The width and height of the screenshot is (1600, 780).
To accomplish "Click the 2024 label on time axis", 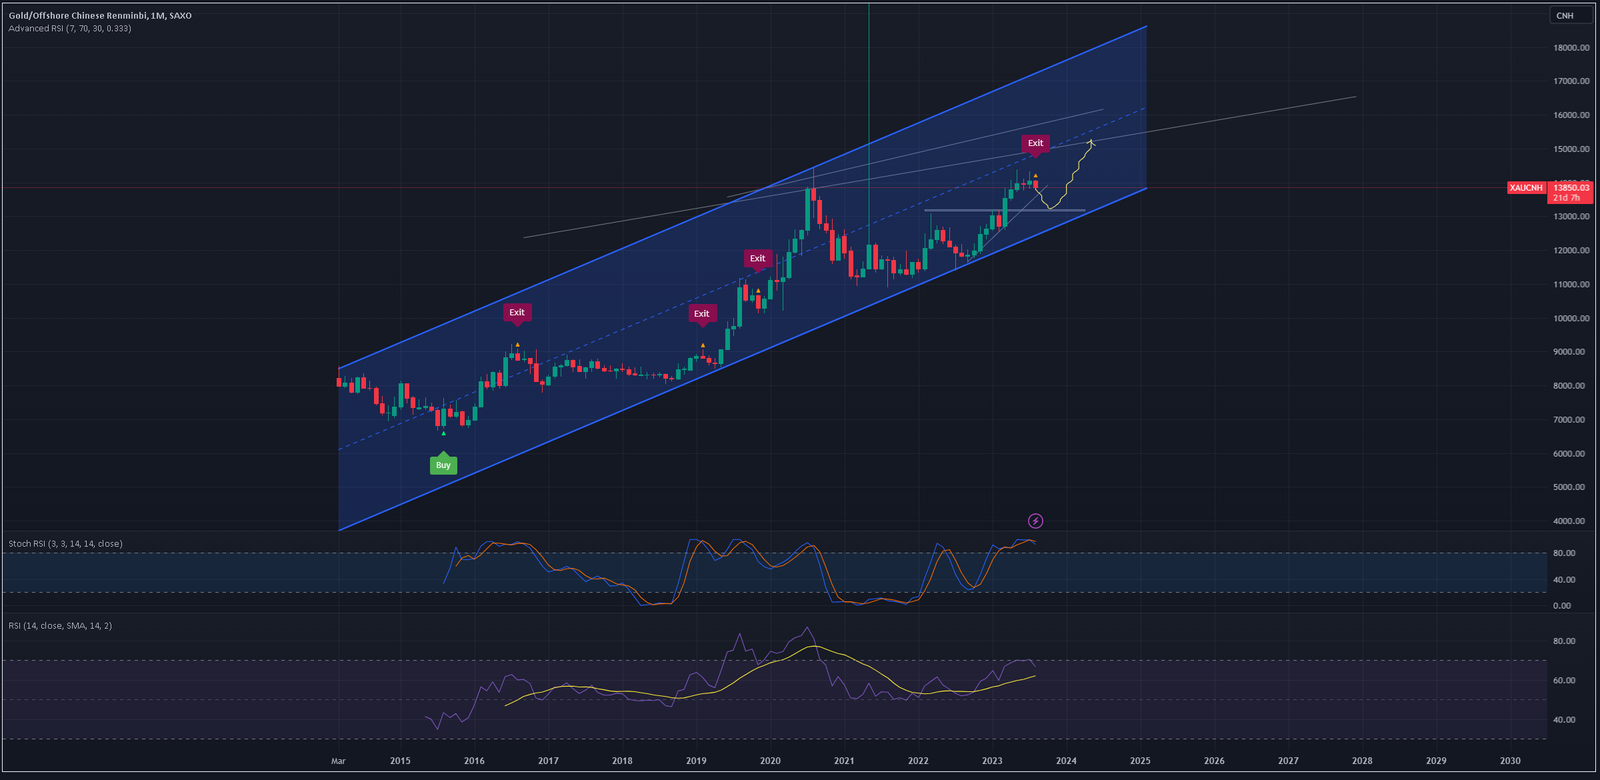I will point(1066,761).
